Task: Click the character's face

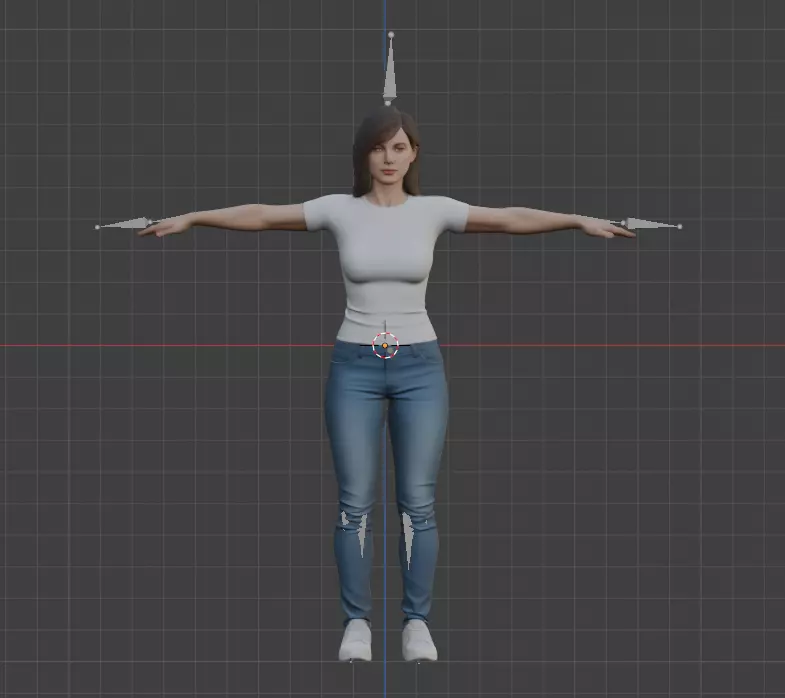Action: pyautogui.click(x=390, y=158)
